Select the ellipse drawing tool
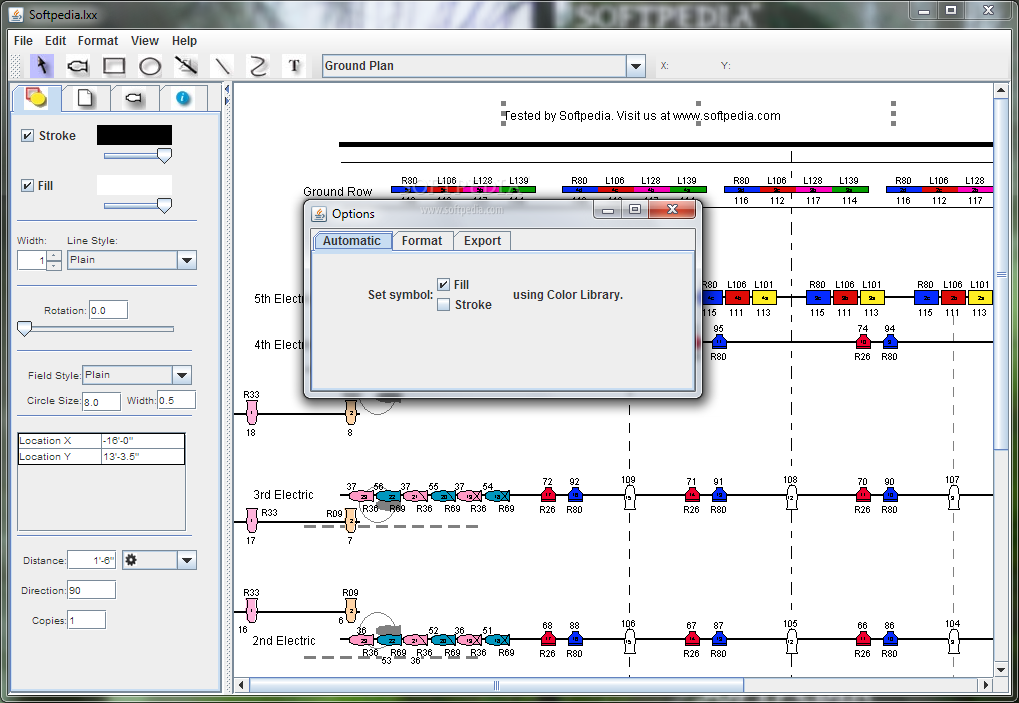The height and width of the screenshot is (703, 1019). pos(150,66)
